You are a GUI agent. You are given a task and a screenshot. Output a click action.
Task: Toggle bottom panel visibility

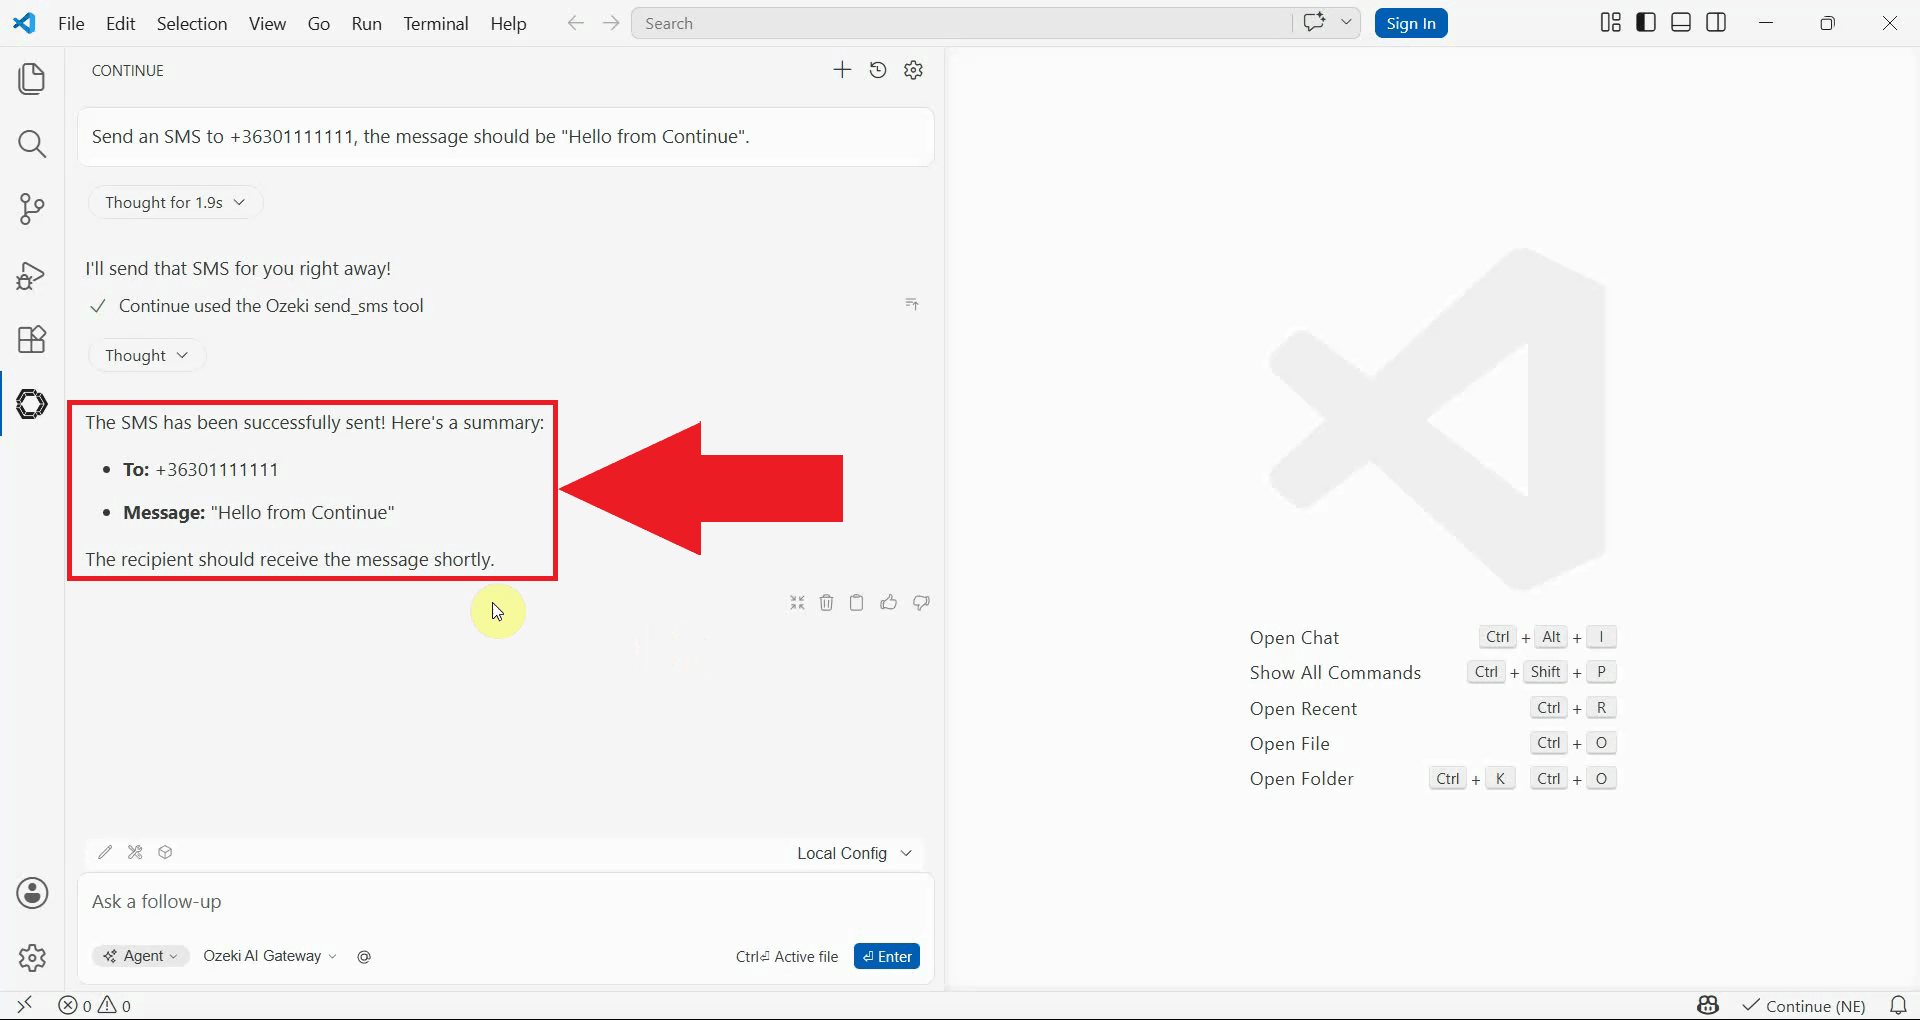pyautogui.click(x=1681, y=23)
